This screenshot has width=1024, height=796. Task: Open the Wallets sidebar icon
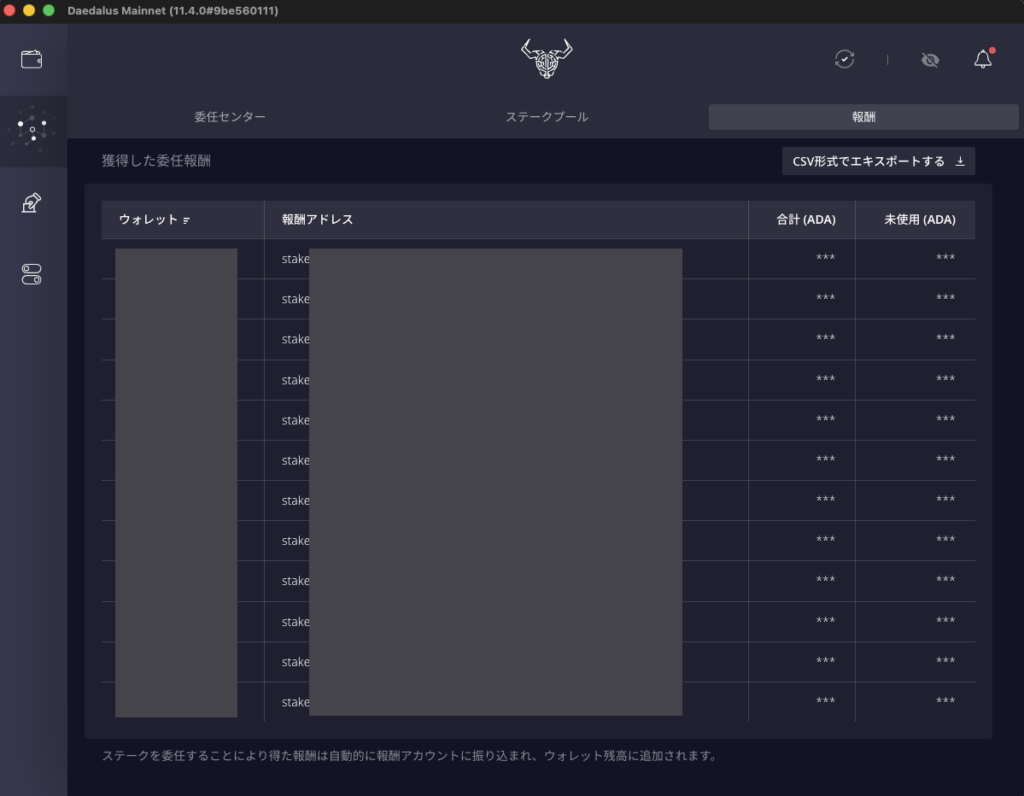31,59
